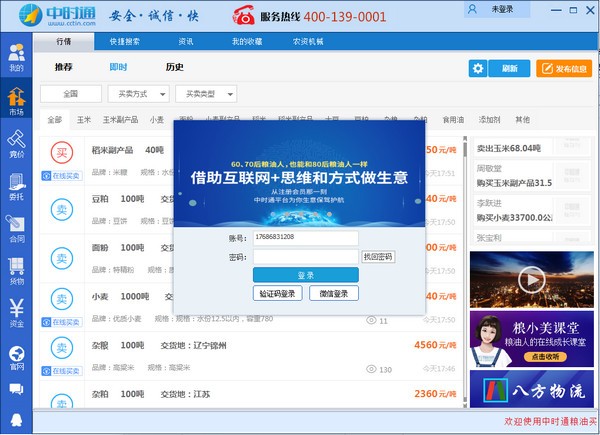Go to 货物 goods sidebar icon
The width and height of the screenshot is (600, 435).
[x=15, y=271]
